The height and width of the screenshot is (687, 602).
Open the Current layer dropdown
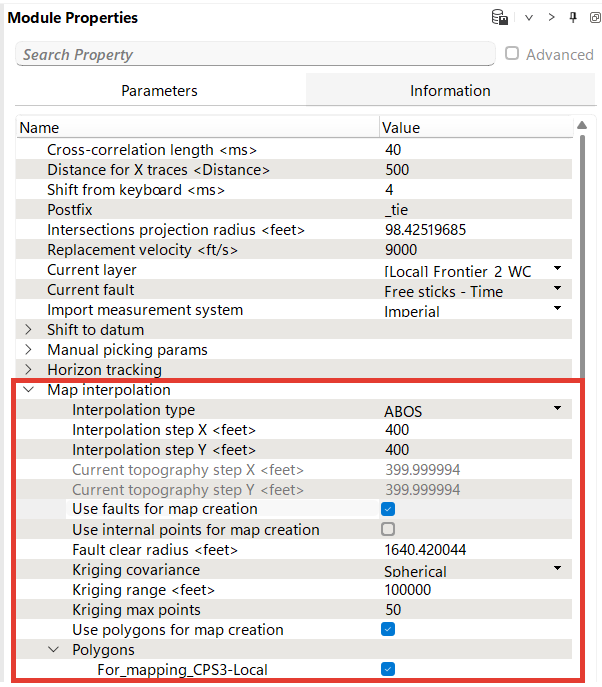(557, 268)
